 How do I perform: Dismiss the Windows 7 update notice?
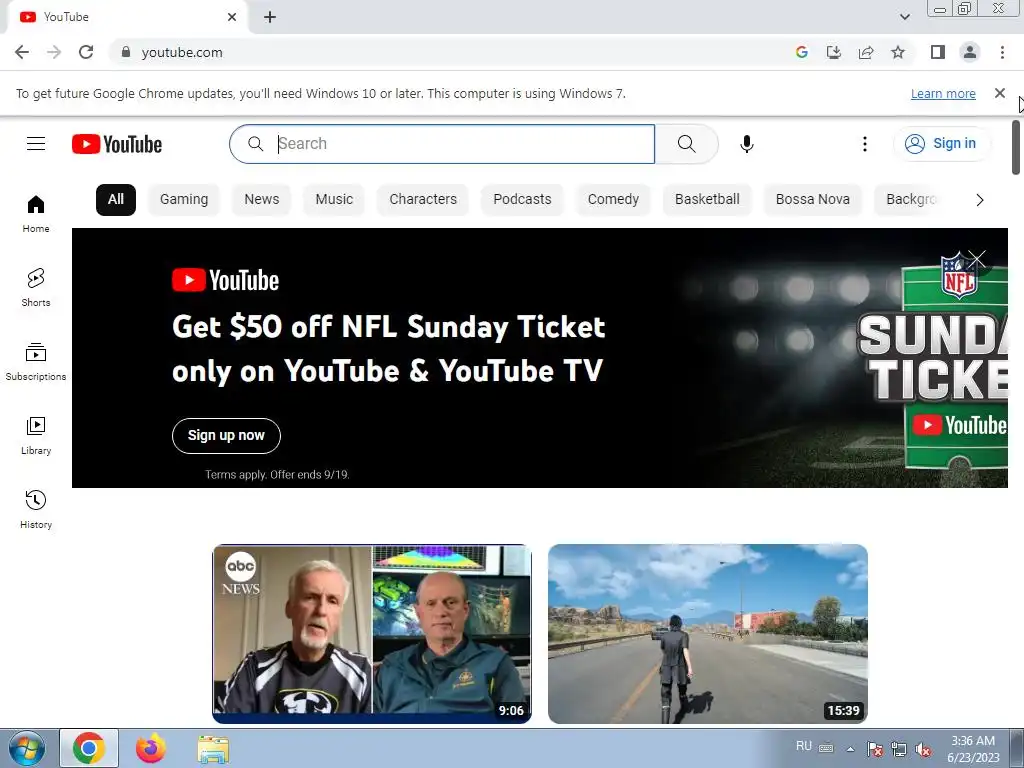coord(999,93)
